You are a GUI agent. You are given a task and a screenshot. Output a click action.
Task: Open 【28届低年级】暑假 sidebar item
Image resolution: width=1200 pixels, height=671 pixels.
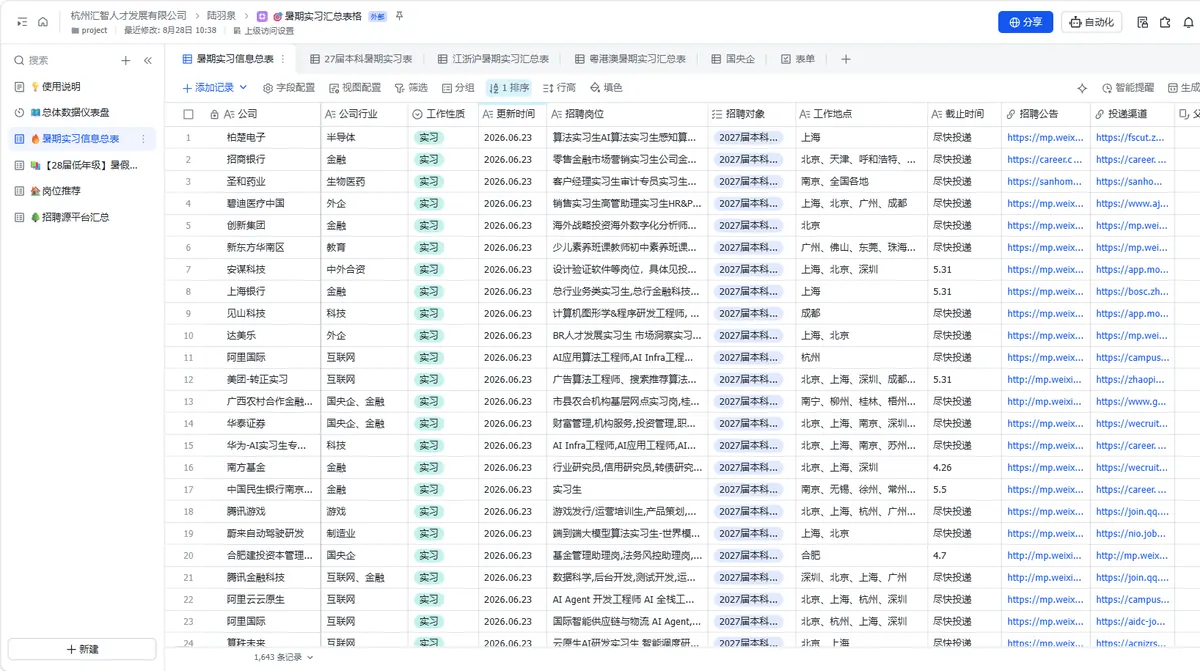[x=84, y=165]
